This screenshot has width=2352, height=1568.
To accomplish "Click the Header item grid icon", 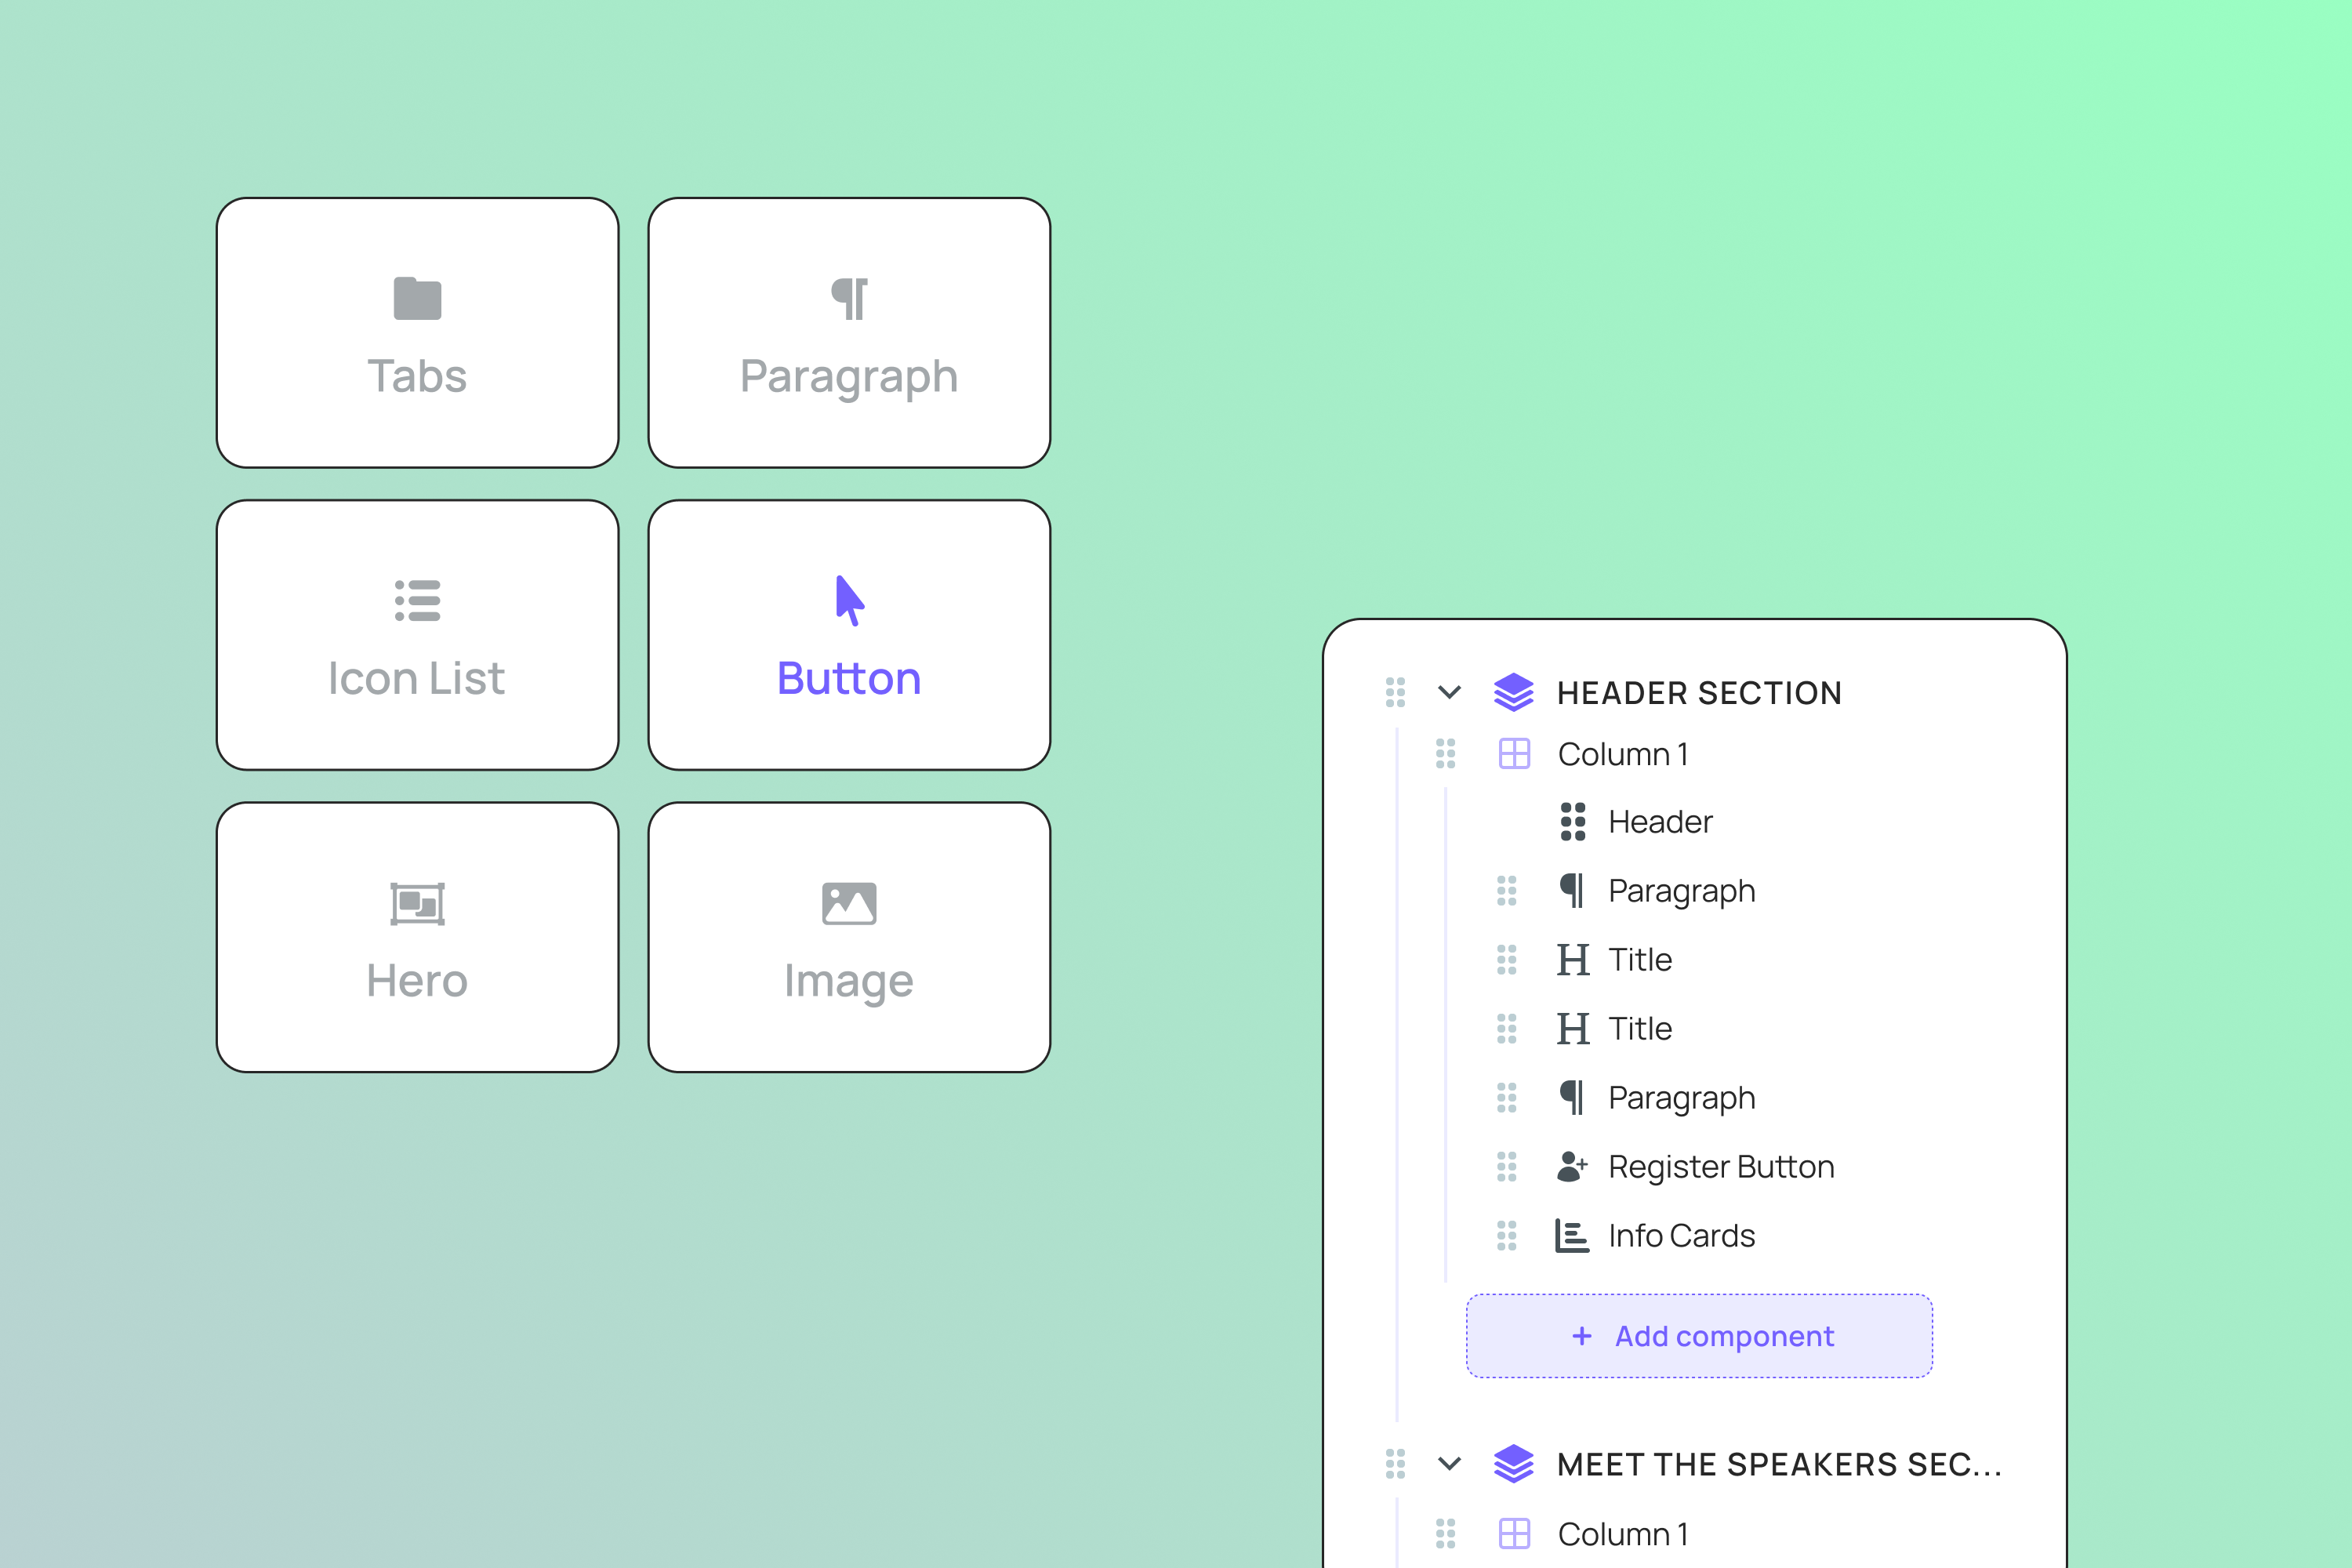I will [x=1573, y=822].
